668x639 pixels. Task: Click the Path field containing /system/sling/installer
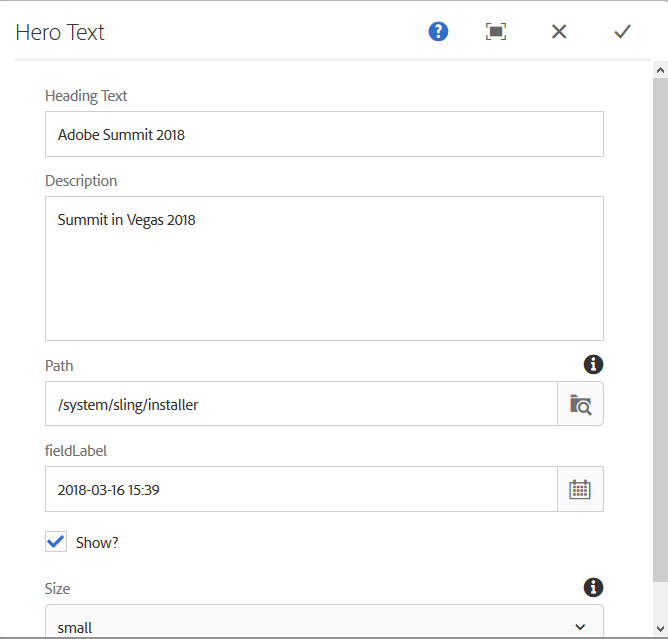[x=300, y=404]
